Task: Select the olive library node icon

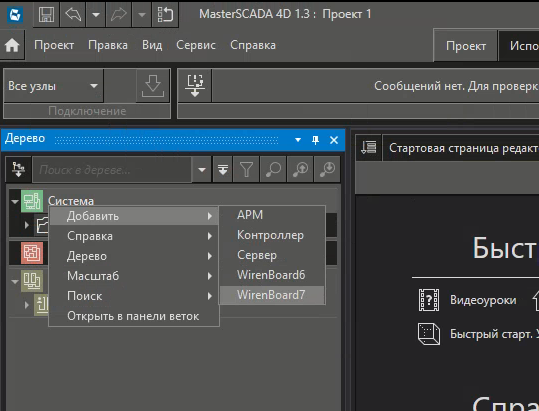Action: (32, 281)
